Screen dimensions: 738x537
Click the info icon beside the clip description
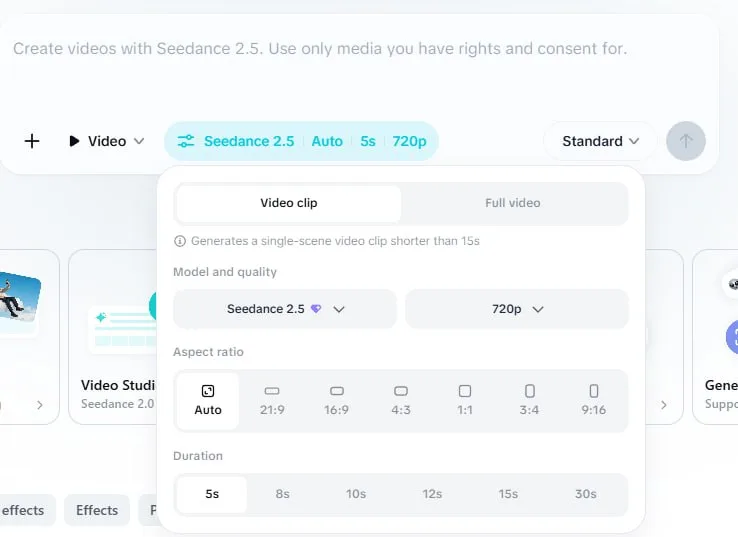point(180,241)
